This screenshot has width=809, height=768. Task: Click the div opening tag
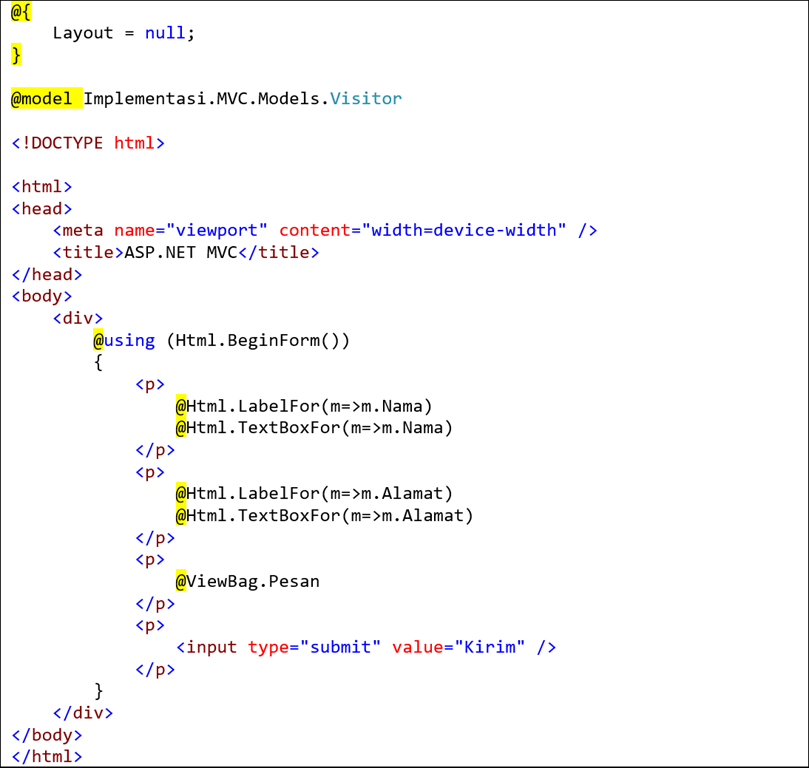[x=77, y=318]
